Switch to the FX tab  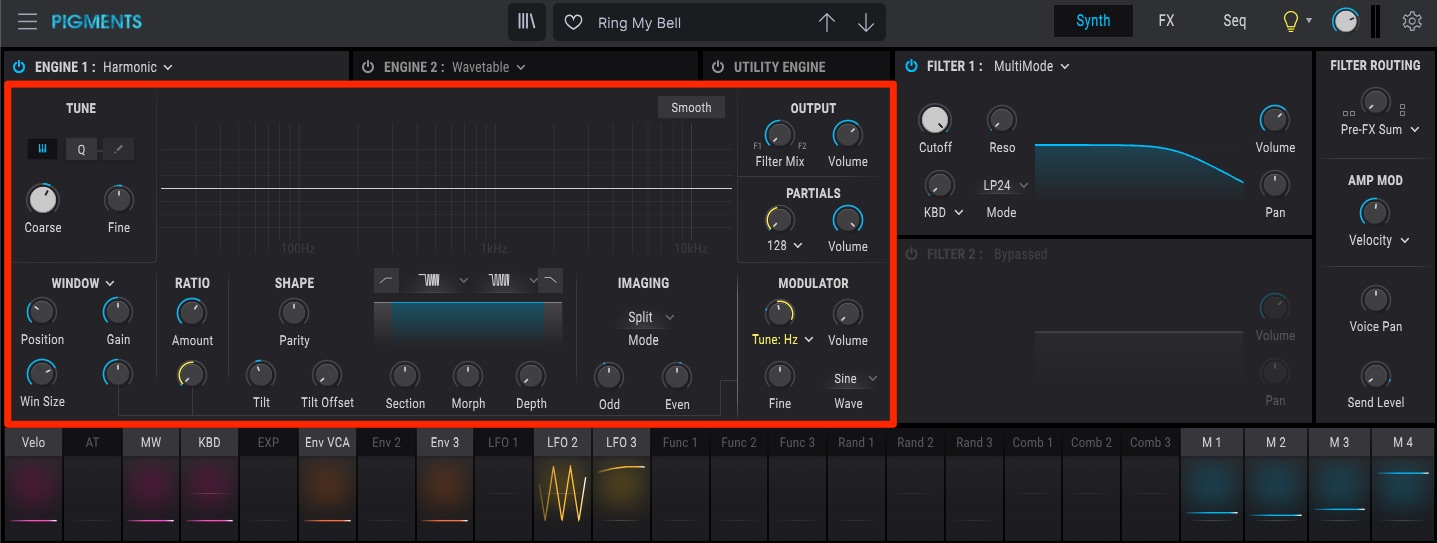pos(1166,21)
